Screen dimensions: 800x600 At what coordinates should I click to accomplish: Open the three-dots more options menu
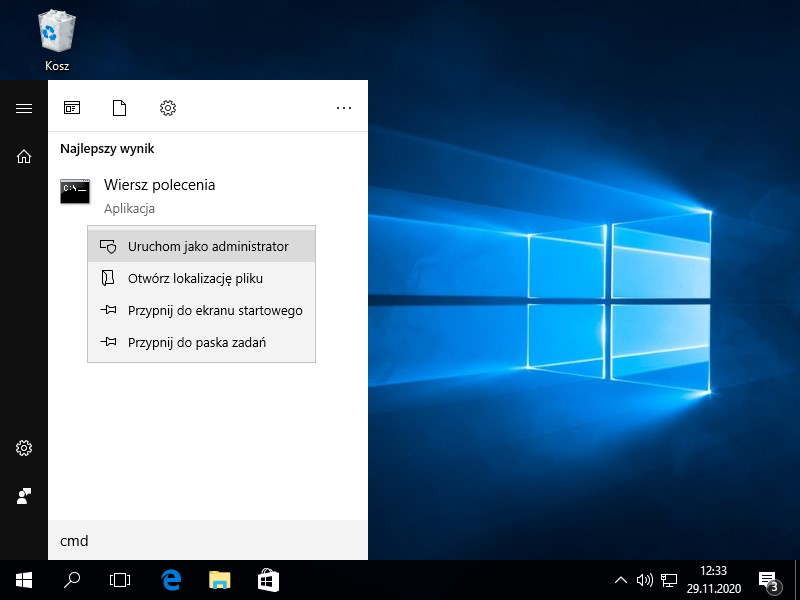click(344, 108)
